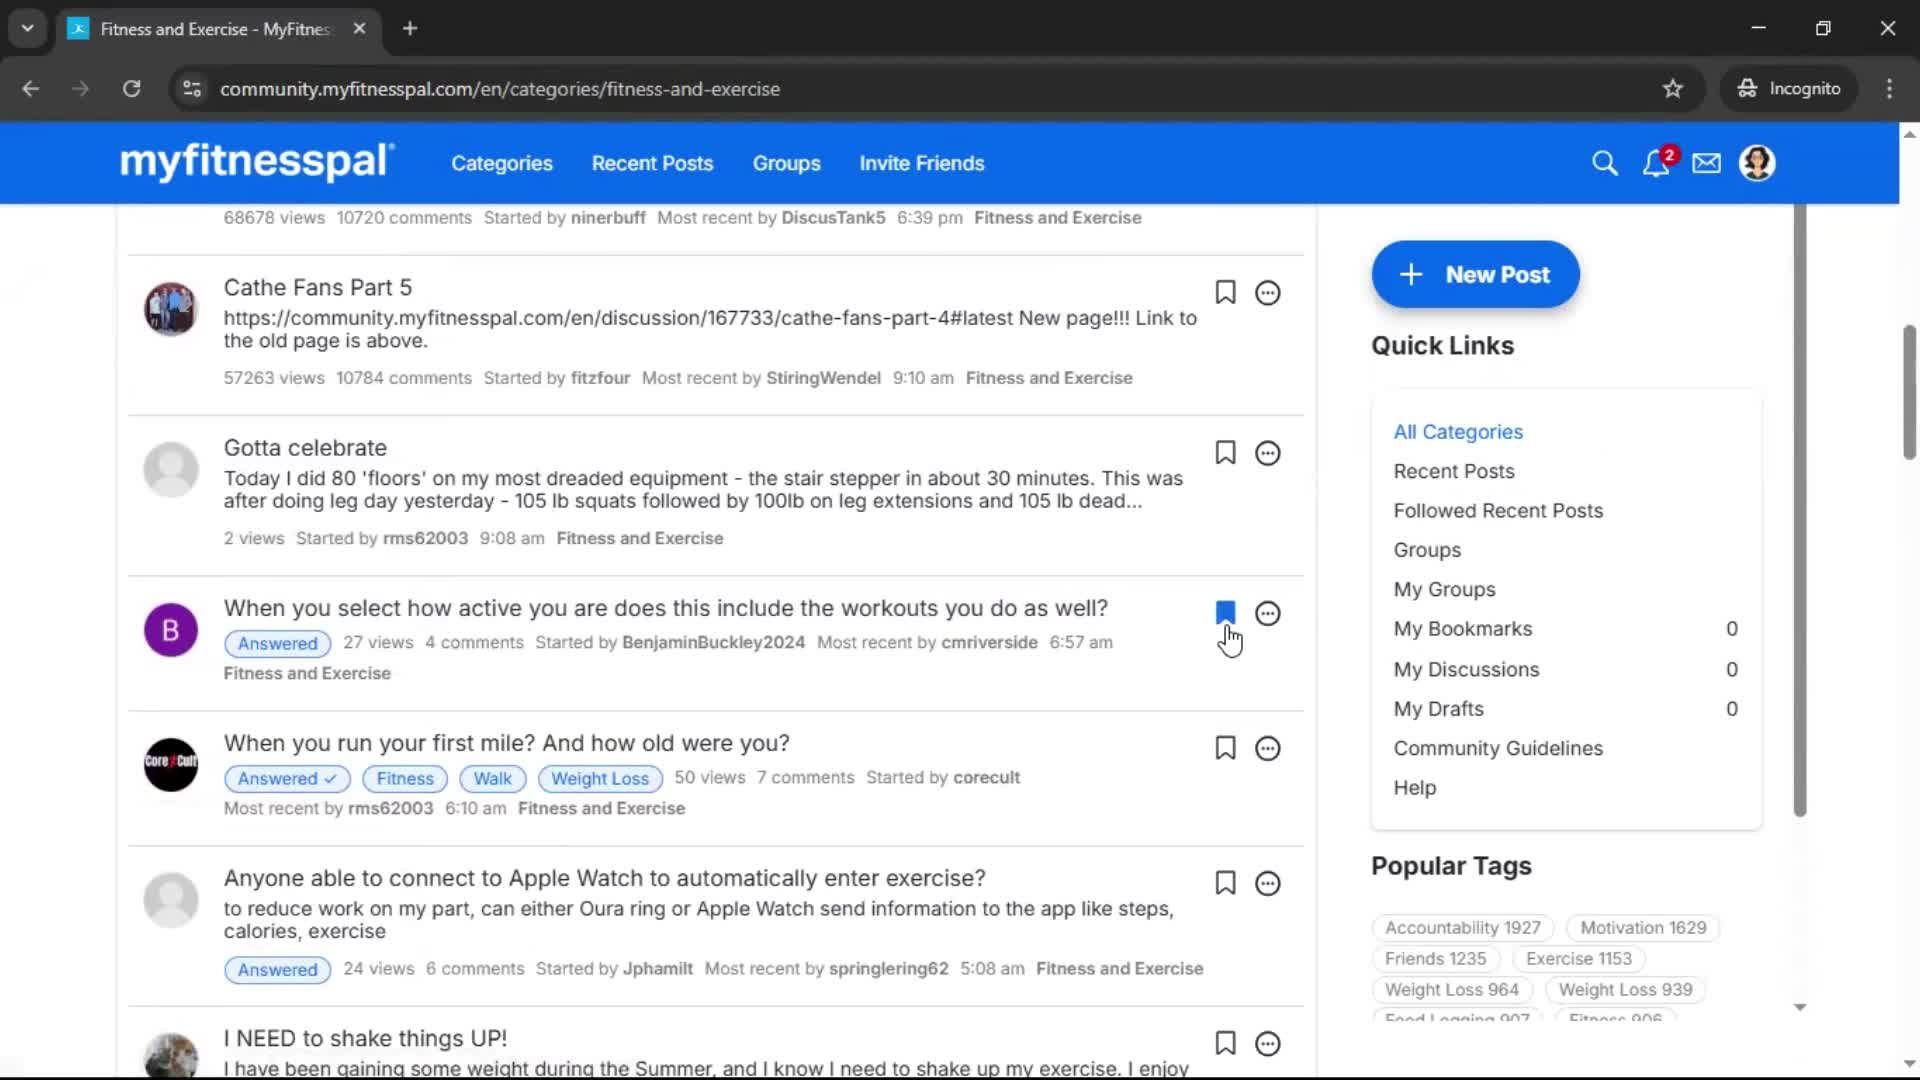Open My Drafts quick link
The image size is (1920, 1080).
pos(1438,709)
